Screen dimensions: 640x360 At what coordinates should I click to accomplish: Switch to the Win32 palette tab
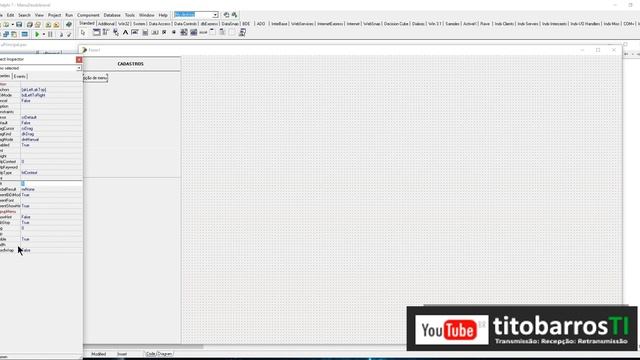pos(124,24)
